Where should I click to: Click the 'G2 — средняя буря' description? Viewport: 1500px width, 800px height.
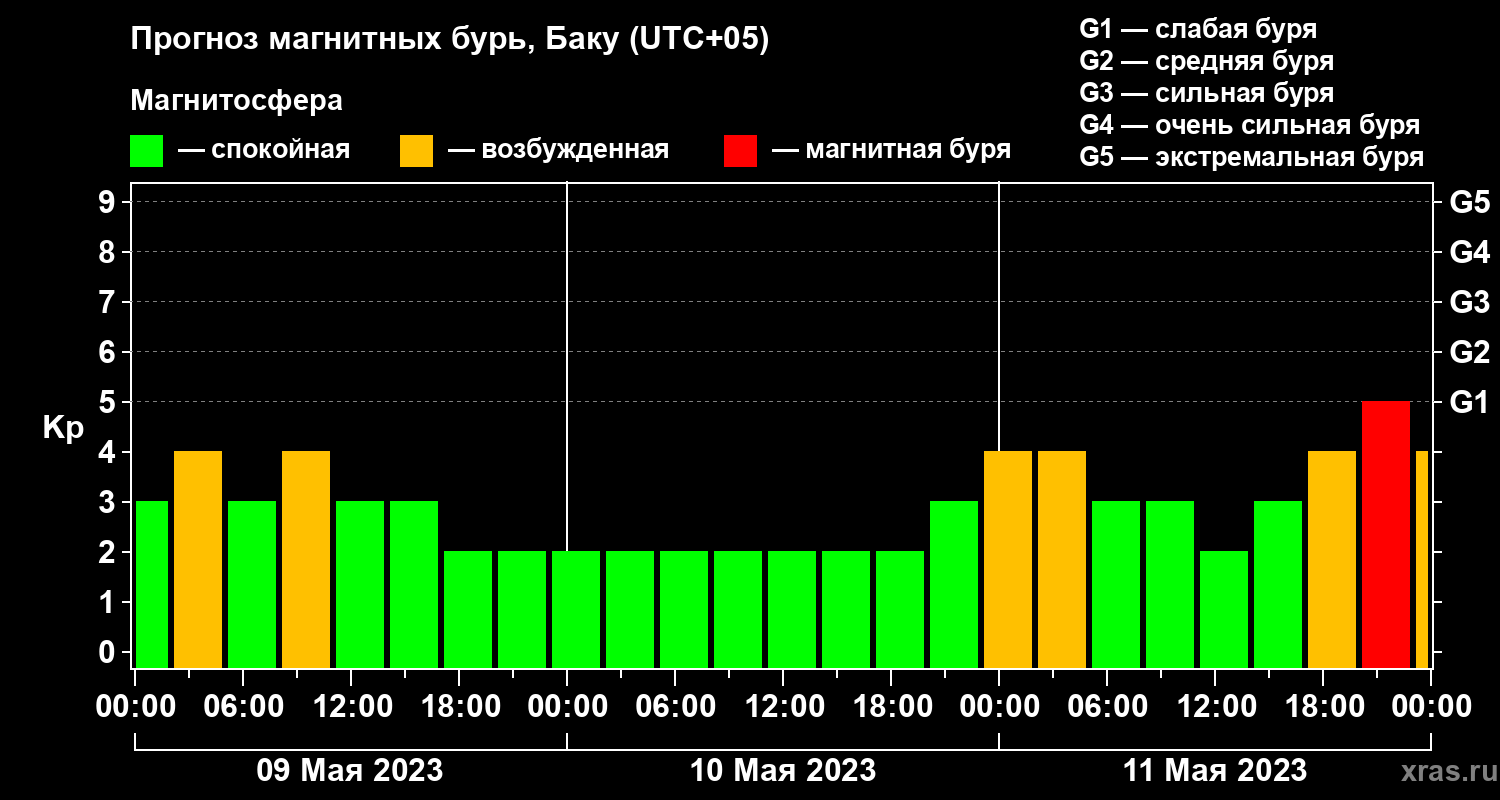point(1206,61)
